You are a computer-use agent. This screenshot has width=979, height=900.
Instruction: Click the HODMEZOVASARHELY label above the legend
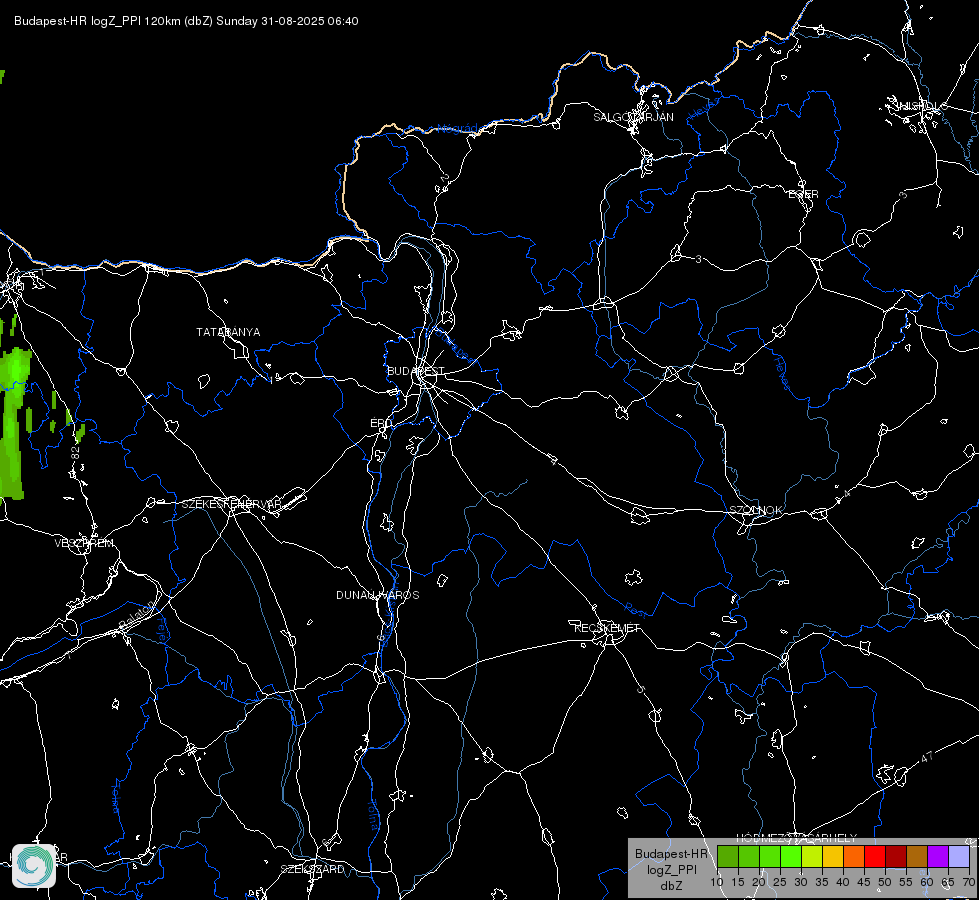pyautogui.click(x=797, y=838)
